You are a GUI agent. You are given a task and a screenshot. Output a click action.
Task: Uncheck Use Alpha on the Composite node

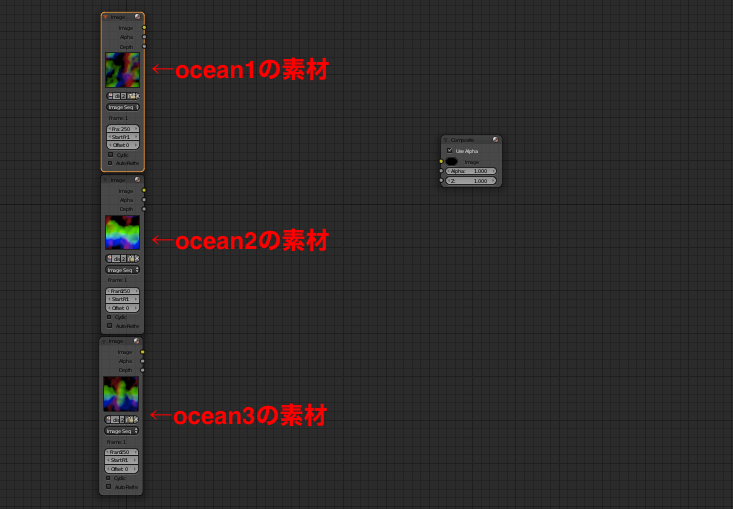click(450, 151)
